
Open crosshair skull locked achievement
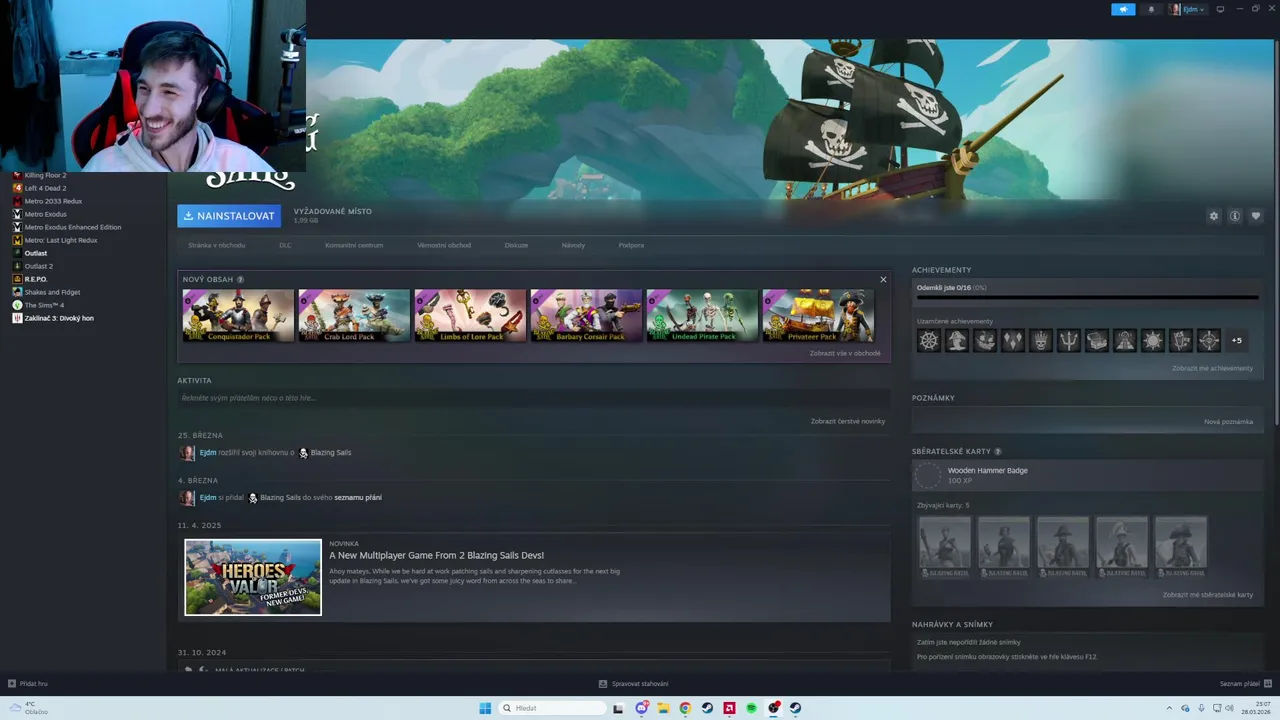point(1208,341)
